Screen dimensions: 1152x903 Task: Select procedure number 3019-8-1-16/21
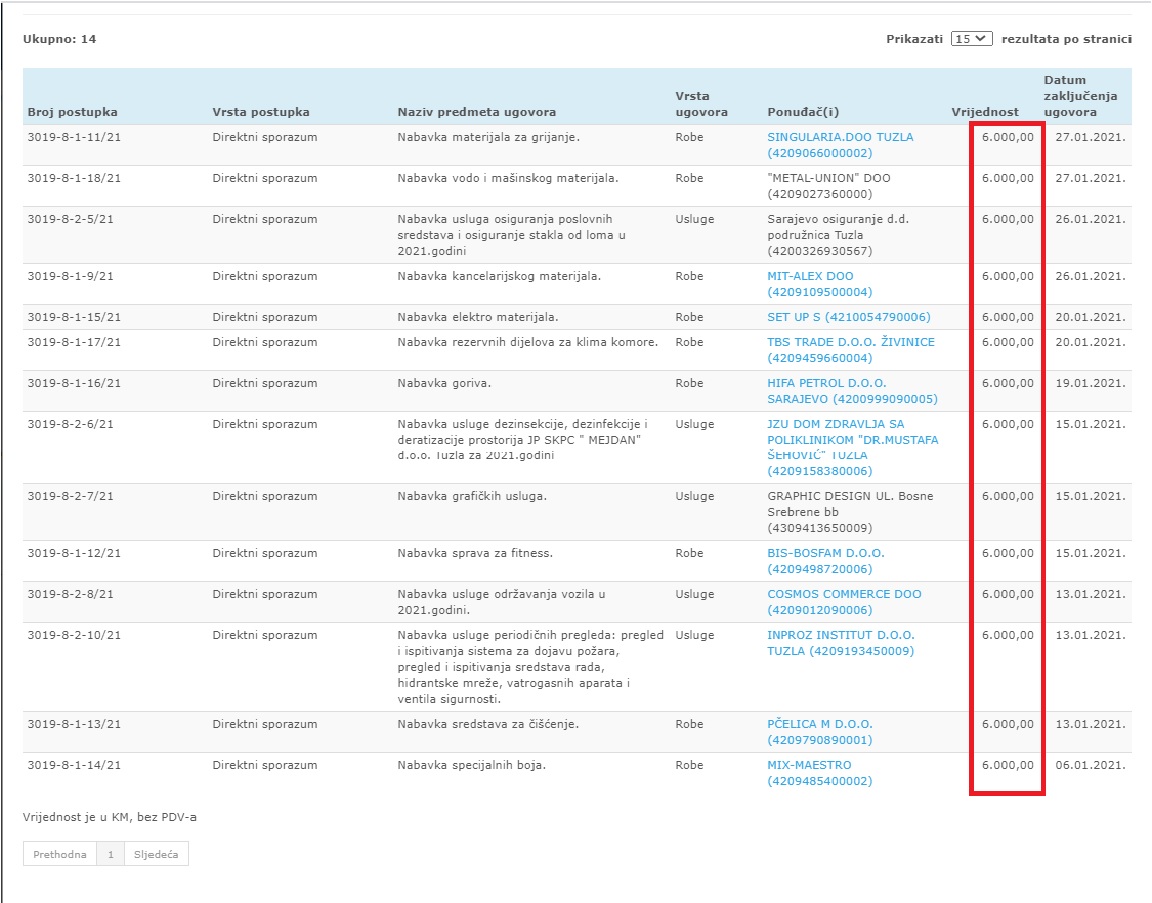coord(74,383)
